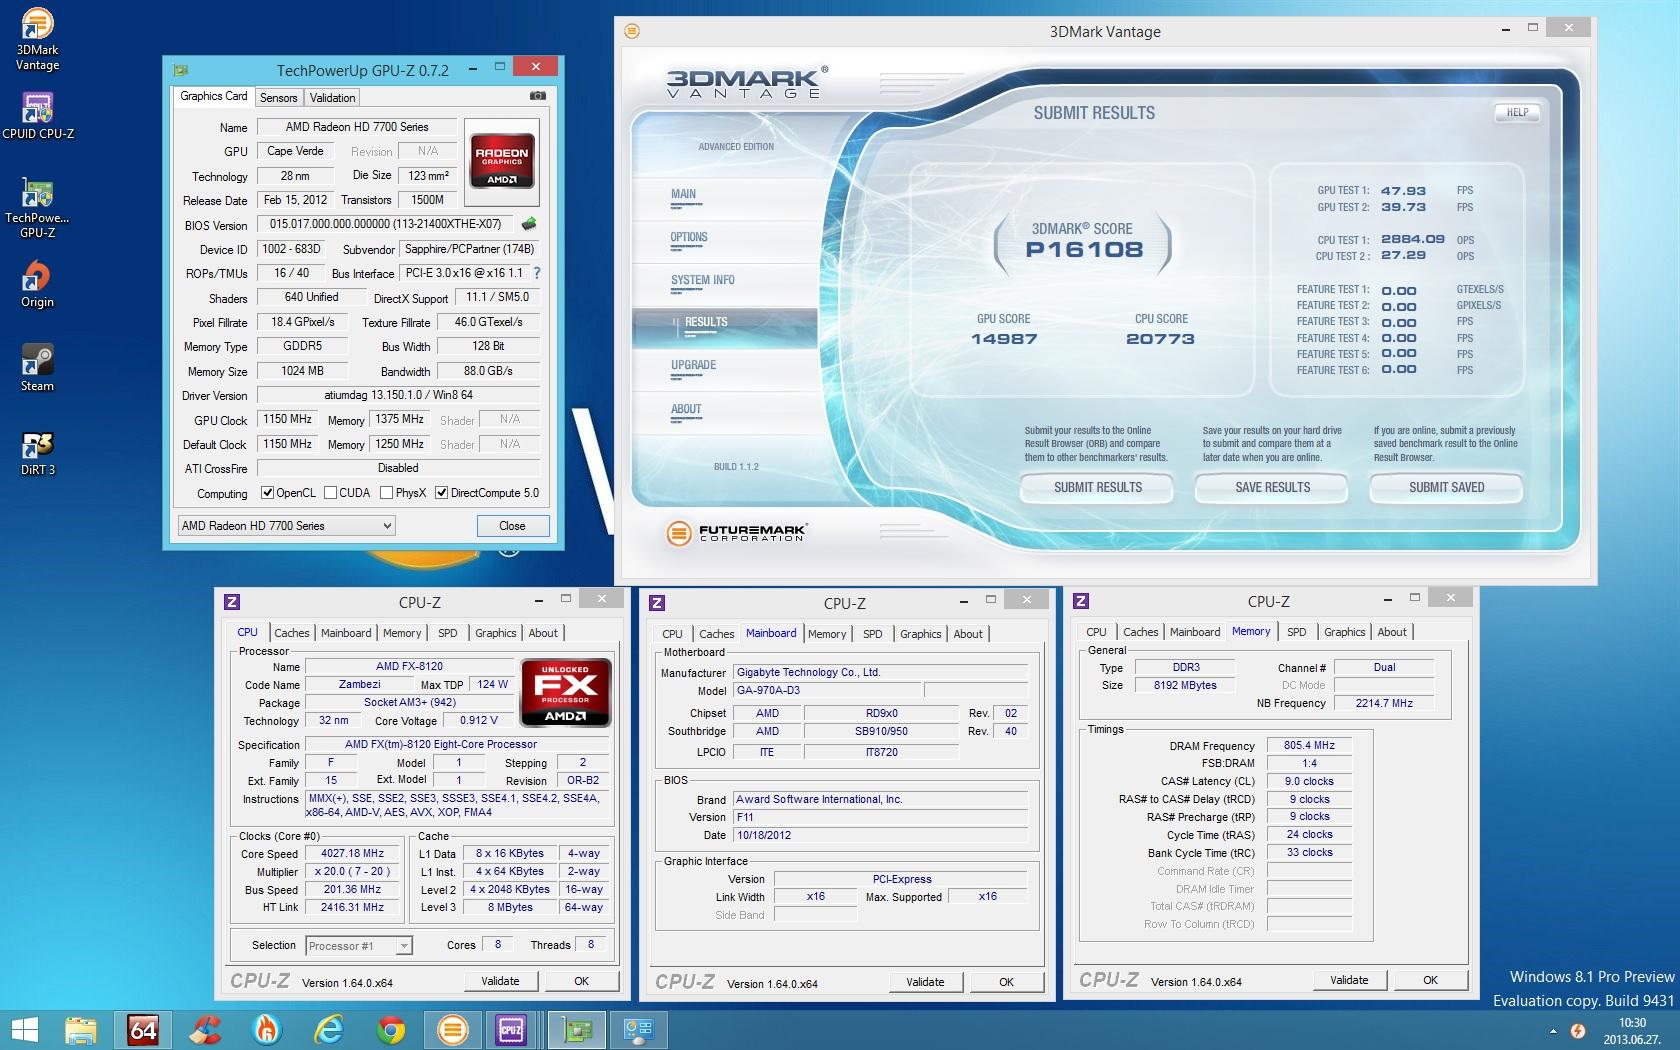Click the CPU-Z purple taskbar icon
This screenshot has width=1680, height=1050.
pyautogui.click(x=511, y=1030)
